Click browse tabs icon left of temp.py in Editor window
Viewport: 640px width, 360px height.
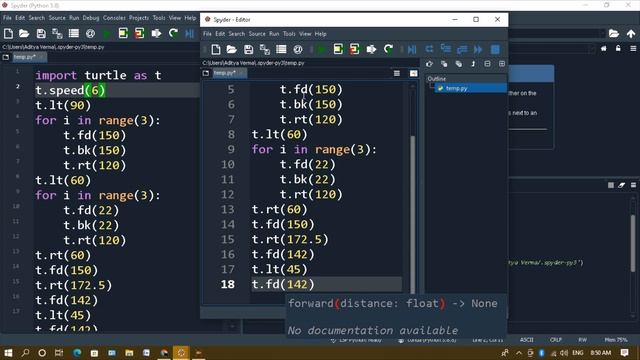[206, 73]
